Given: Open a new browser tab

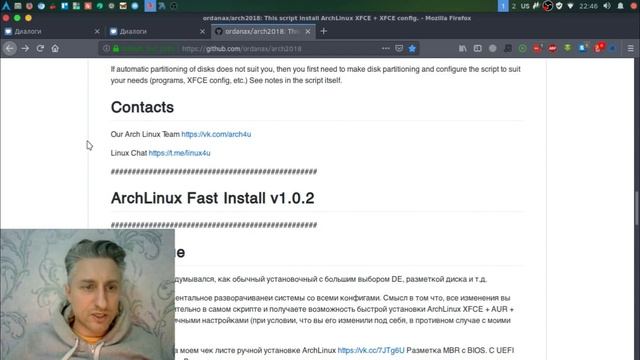Looking at the screenshot, I should (x=324, y=31).
